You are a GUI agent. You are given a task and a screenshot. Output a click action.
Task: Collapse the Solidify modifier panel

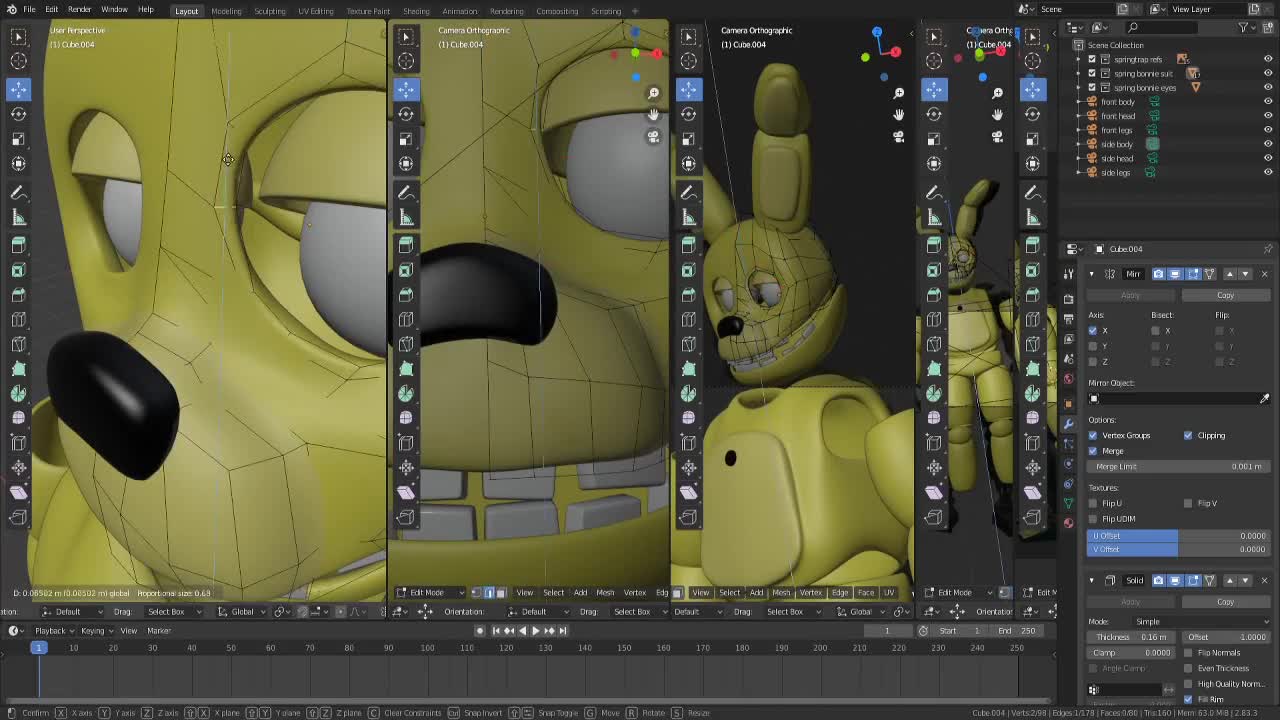point(1091,580)
